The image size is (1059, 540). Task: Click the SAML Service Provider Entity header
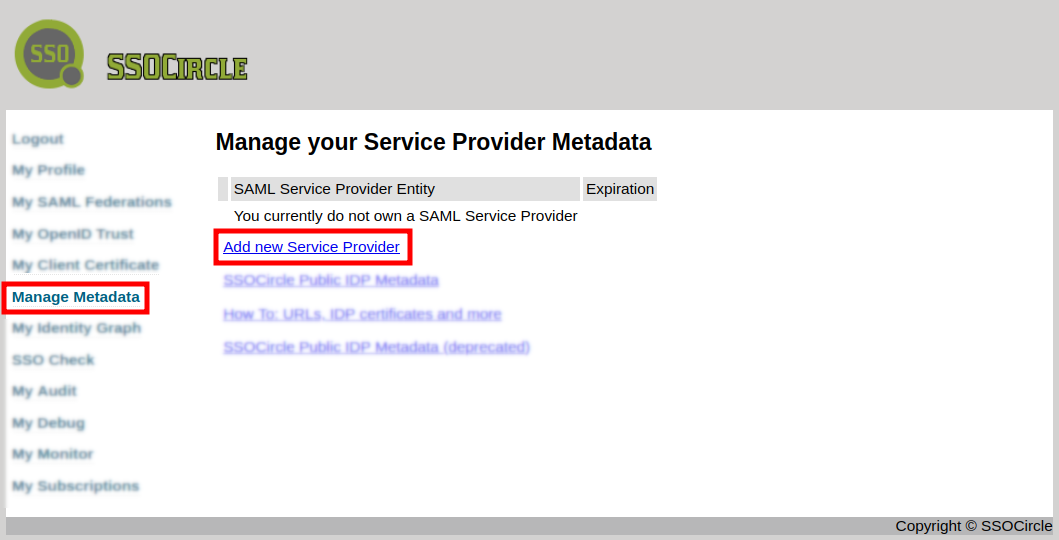pyautogui.click(x=334, y=189)
